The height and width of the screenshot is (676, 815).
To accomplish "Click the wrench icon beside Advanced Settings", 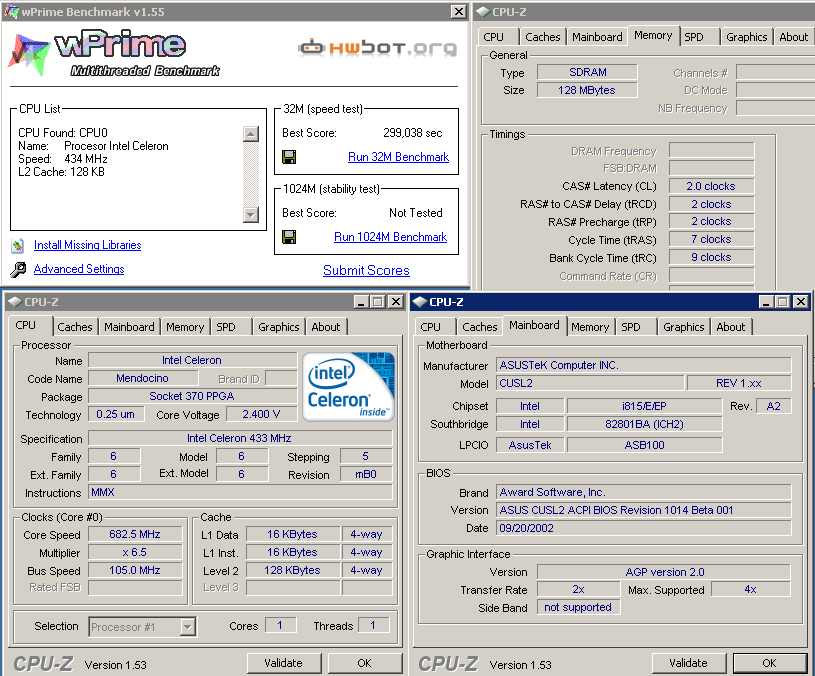I will (x=18, y=270).
